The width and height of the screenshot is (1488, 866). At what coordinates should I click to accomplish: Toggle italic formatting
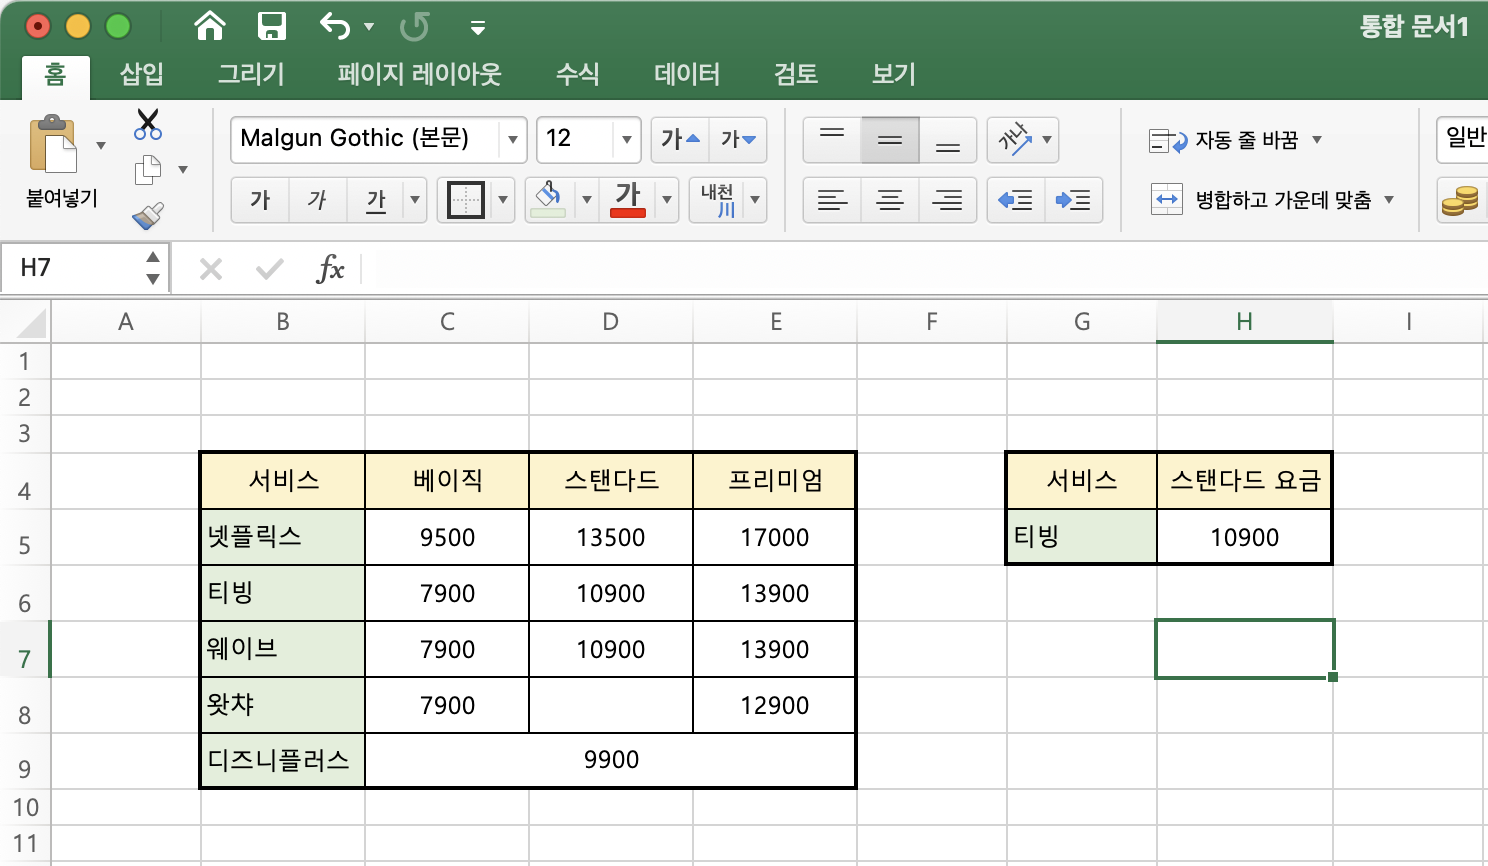[318, 200]
